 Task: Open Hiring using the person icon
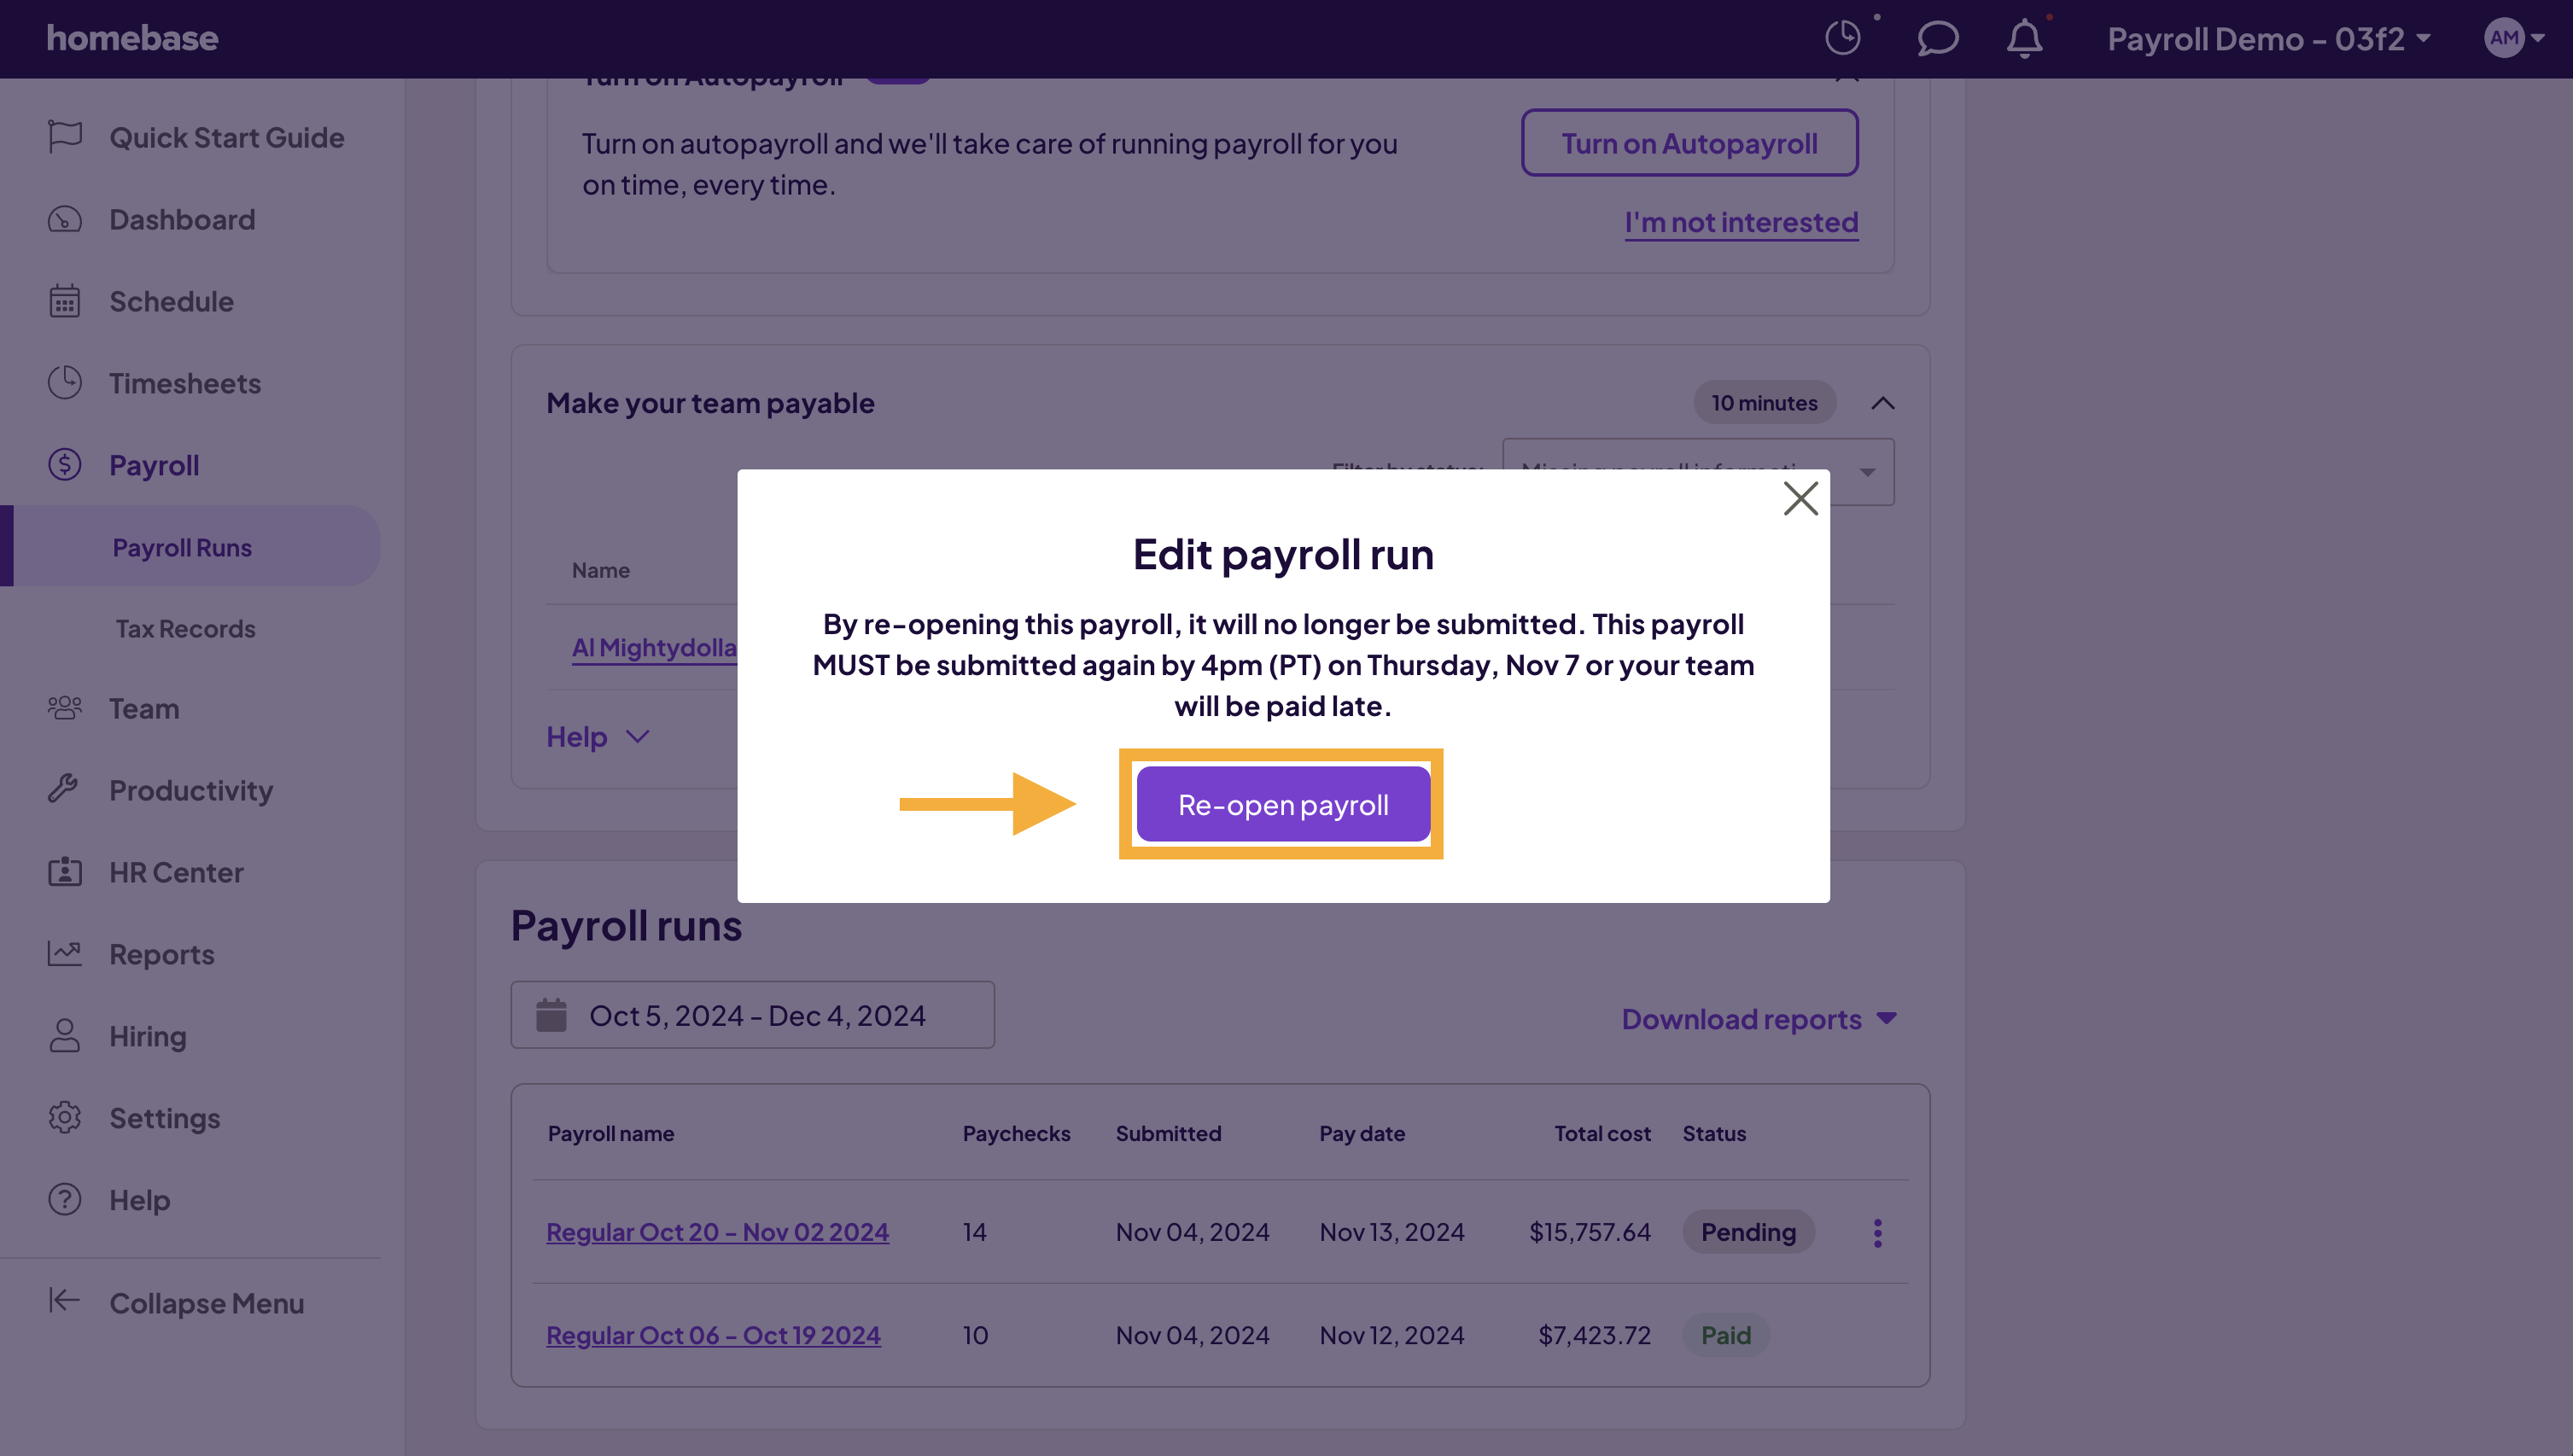tap(63, 1036)
